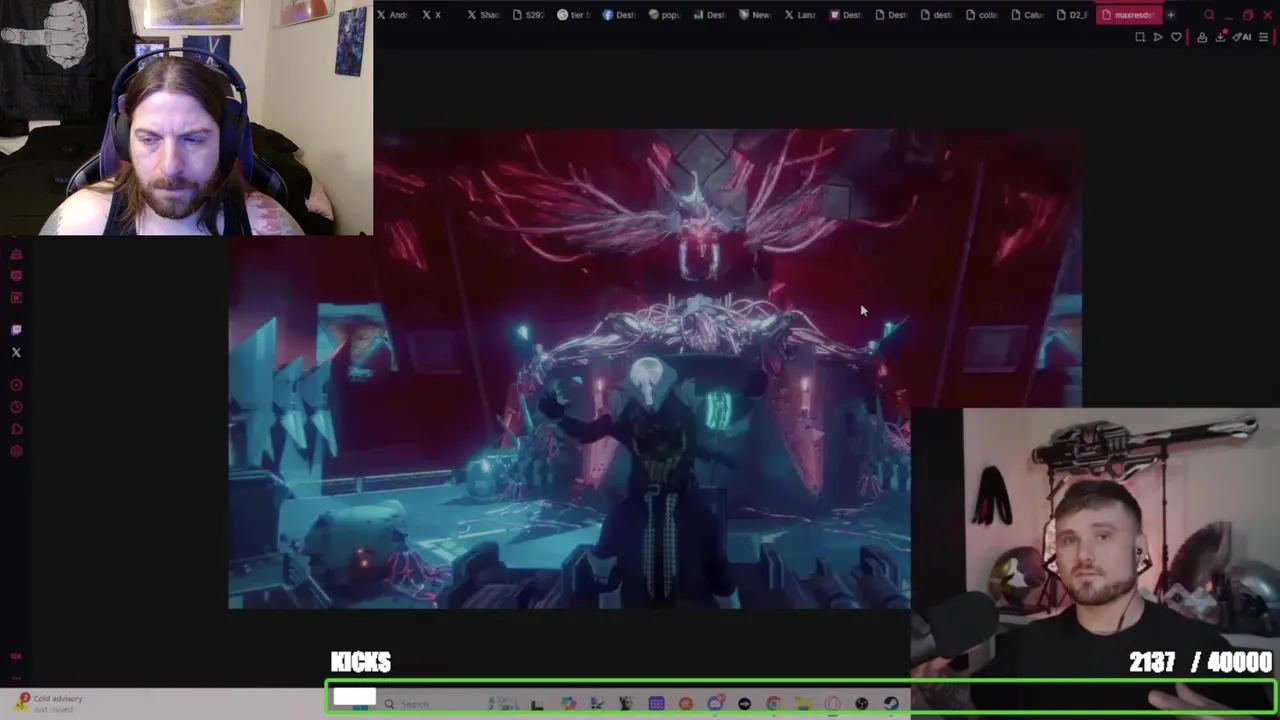This screenshot has height=720, width=1280.
Task: Open Copilot from the taskbar
Action: pyautogui.click(x=568, y=704)
